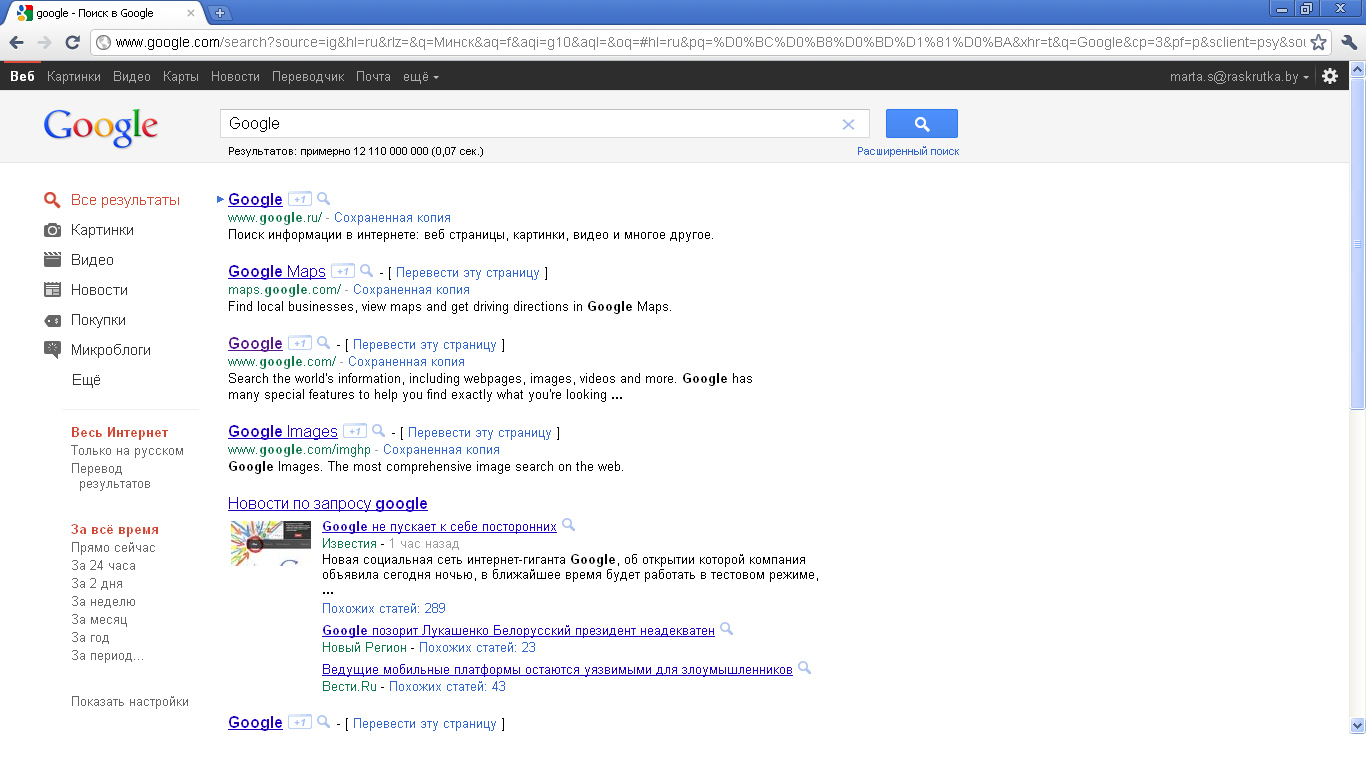Expand the 'ещё' dropdown in top bar
The width and height of the screenshot is (1366, 768).
click(420, 77)
